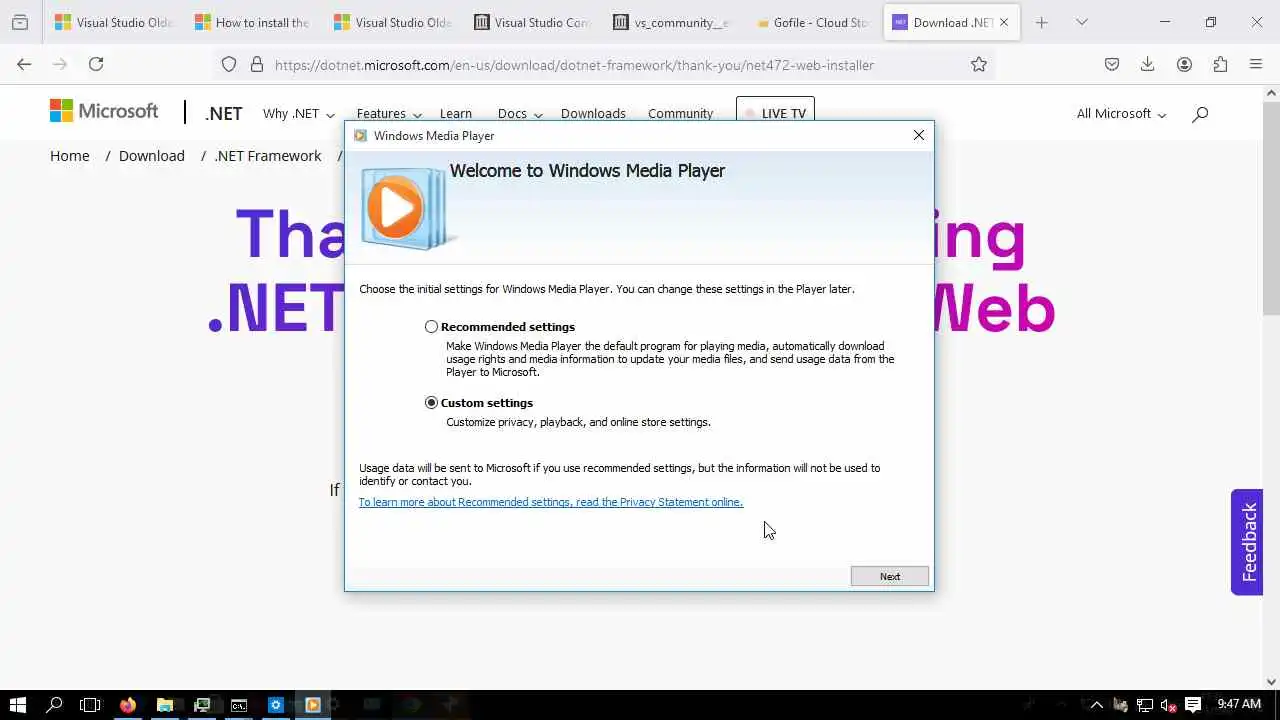The width and height of the screenshot is (1280, 720).
Task: Open the Firefox extensions puzzle icon
Action: click(1220, 64)
